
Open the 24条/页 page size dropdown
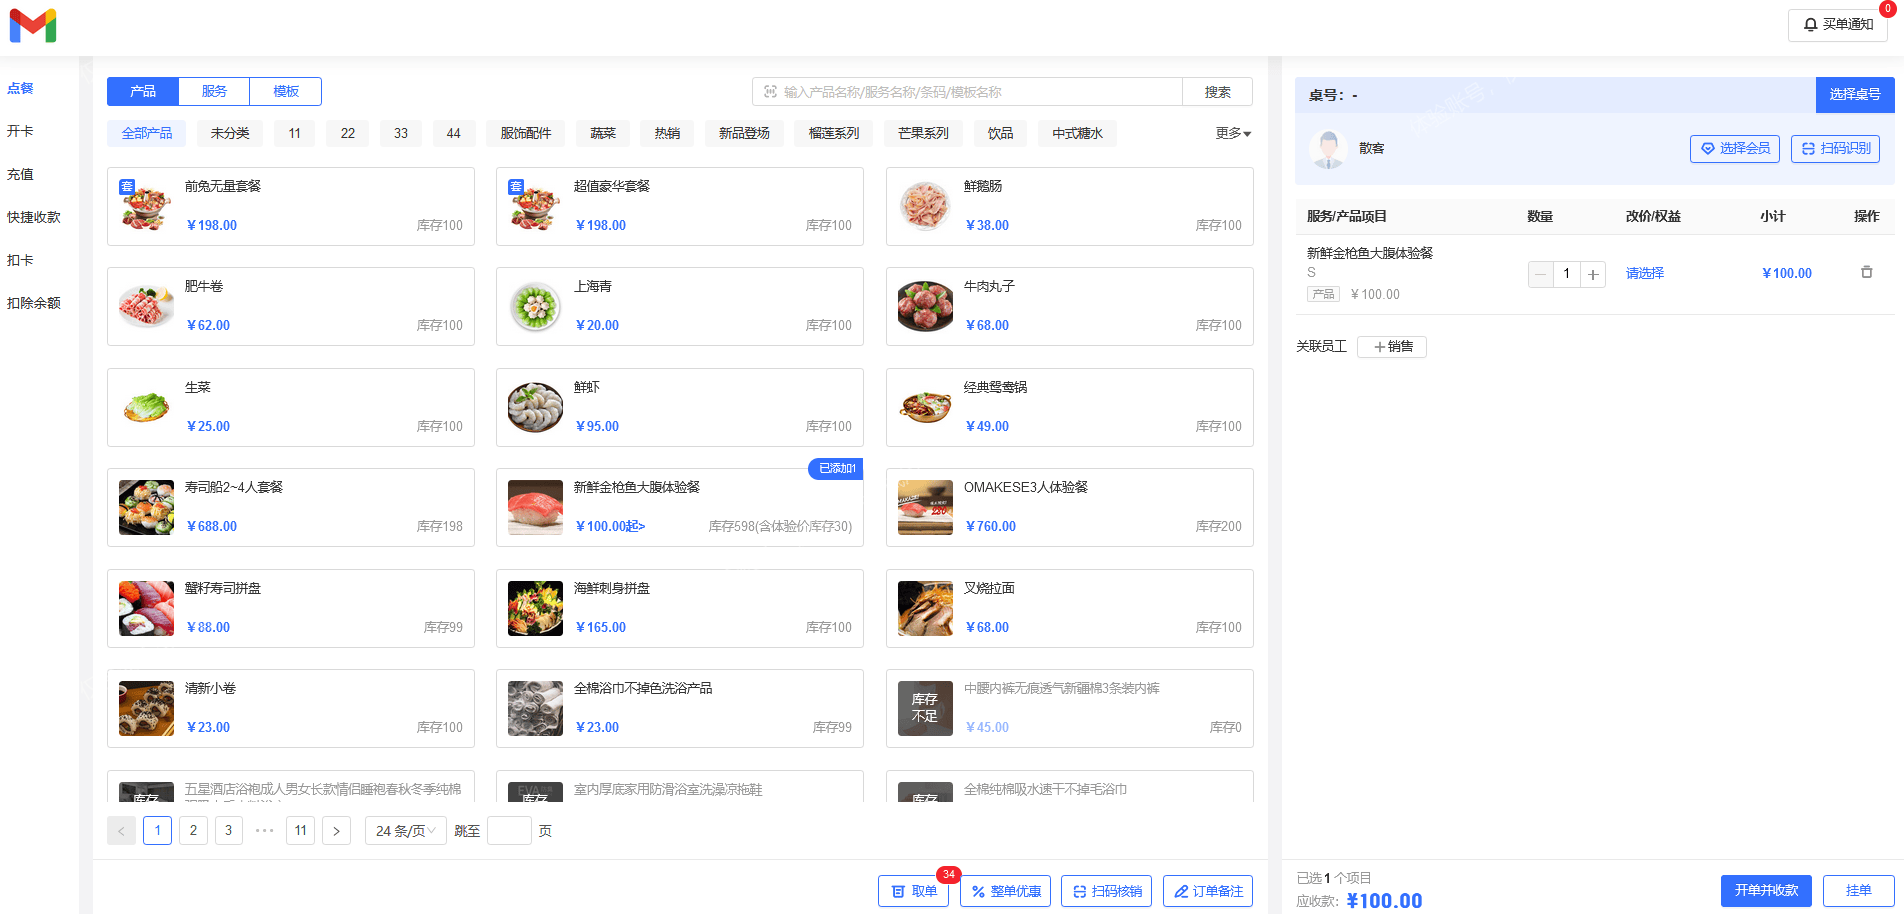[x=405, y=831]
